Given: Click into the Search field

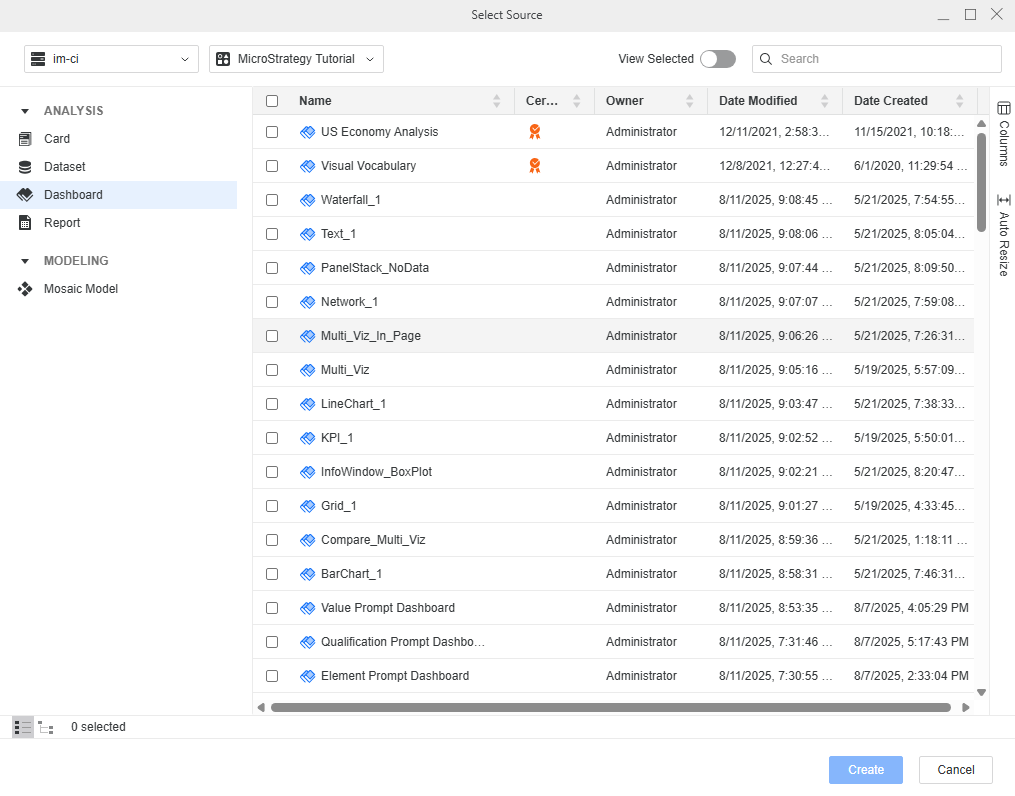Looking at the screenshot, I should (886, 59).
